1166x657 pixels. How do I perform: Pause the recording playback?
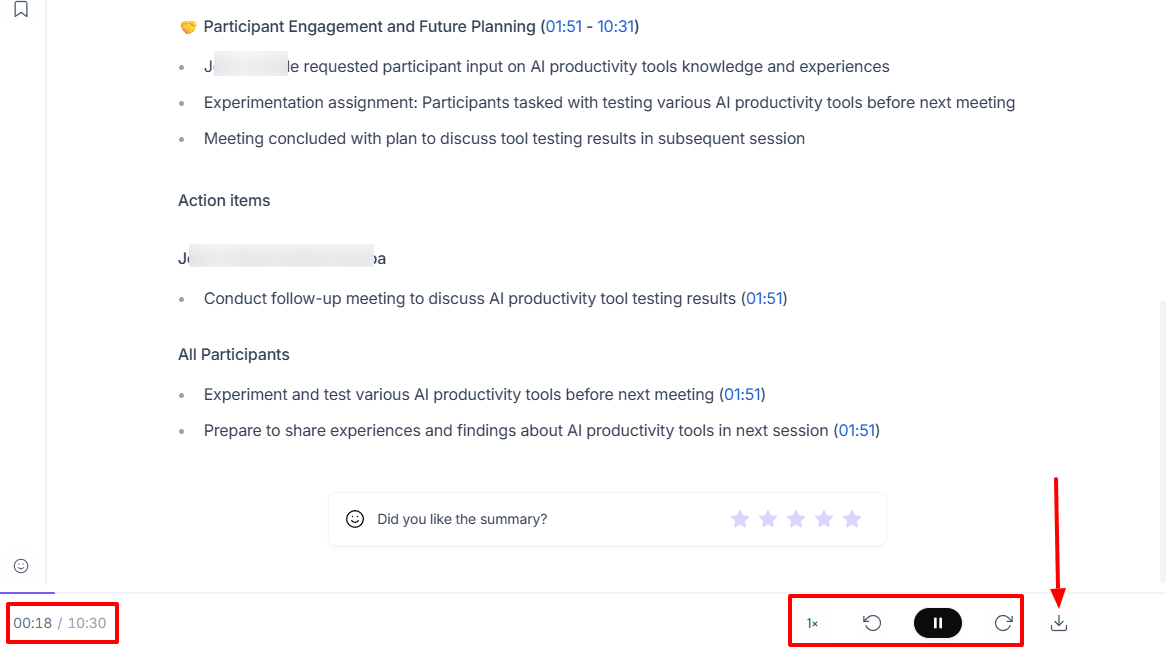tap(938, 623)
